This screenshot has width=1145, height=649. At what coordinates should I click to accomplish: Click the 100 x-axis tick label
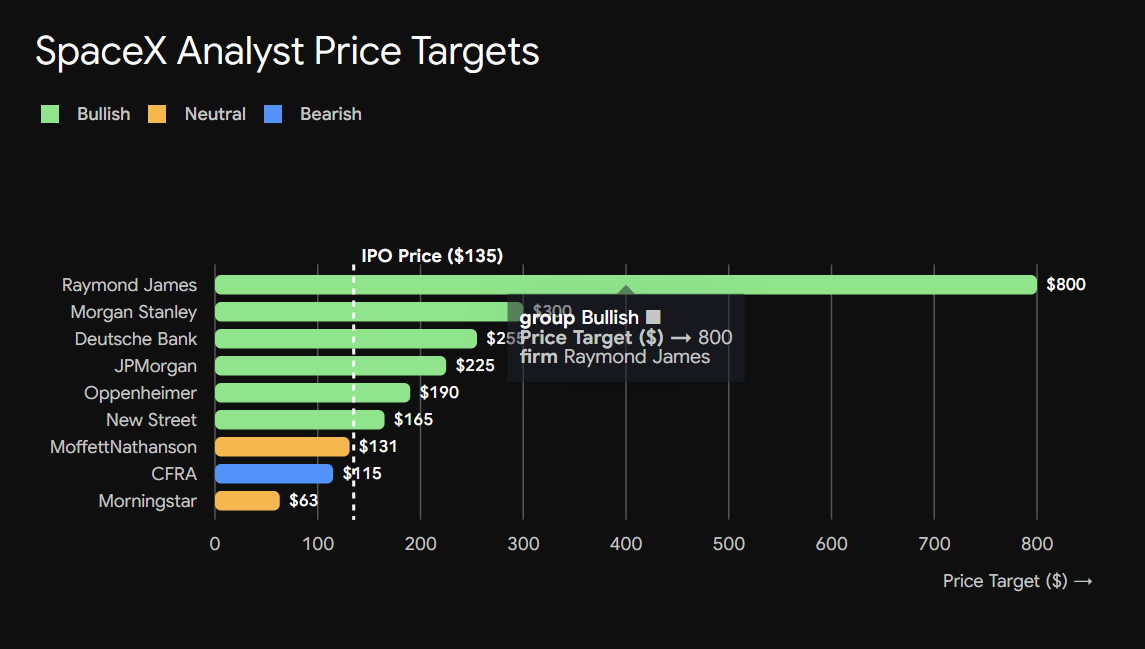[318, 544]
